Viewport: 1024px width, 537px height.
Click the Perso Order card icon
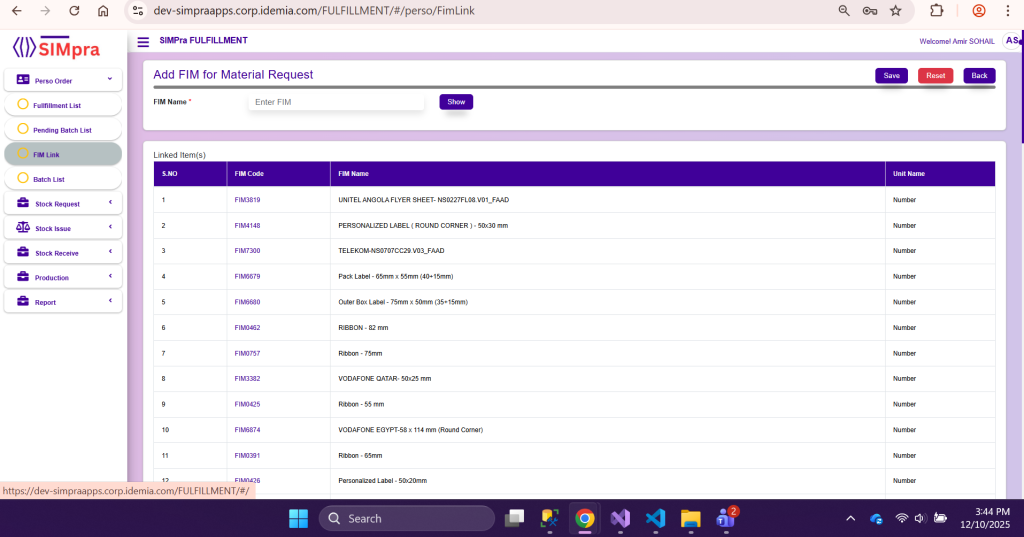(23, 80)
